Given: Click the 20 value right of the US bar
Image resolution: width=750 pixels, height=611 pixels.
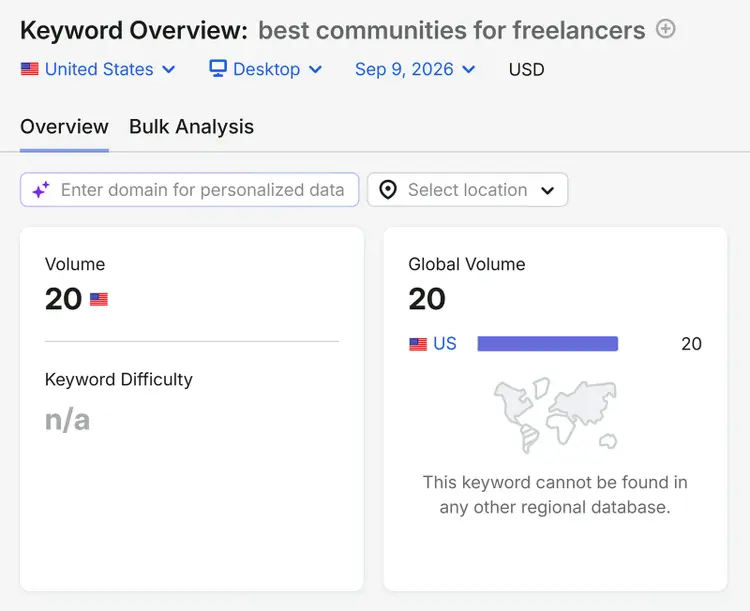Looking at the screenshot, I should (691, 344).
